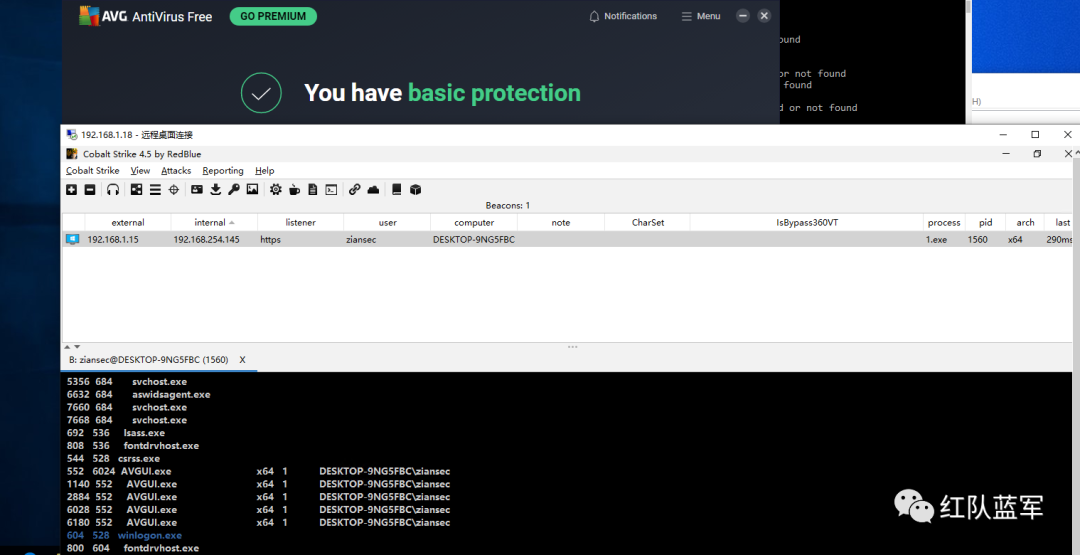Click the lsass.exe line in console
Viewport: 1080px width, 555px height.
click(x=116, y=432)
